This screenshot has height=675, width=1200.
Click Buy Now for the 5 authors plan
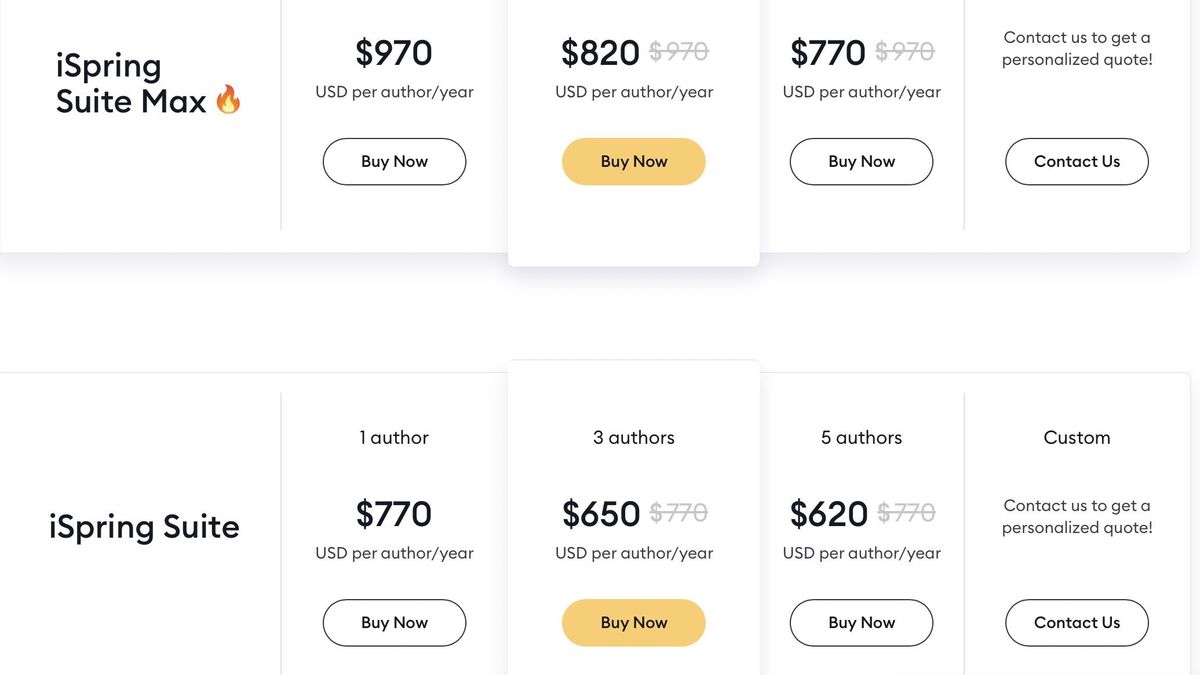point(861,622)
